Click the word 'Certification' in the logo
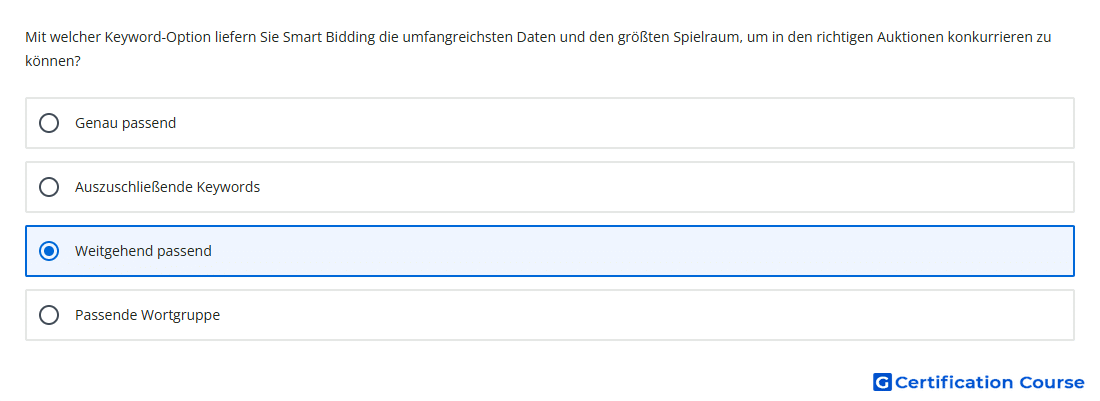The height and width of the screenshot is (401, 1100). point(955,382)
